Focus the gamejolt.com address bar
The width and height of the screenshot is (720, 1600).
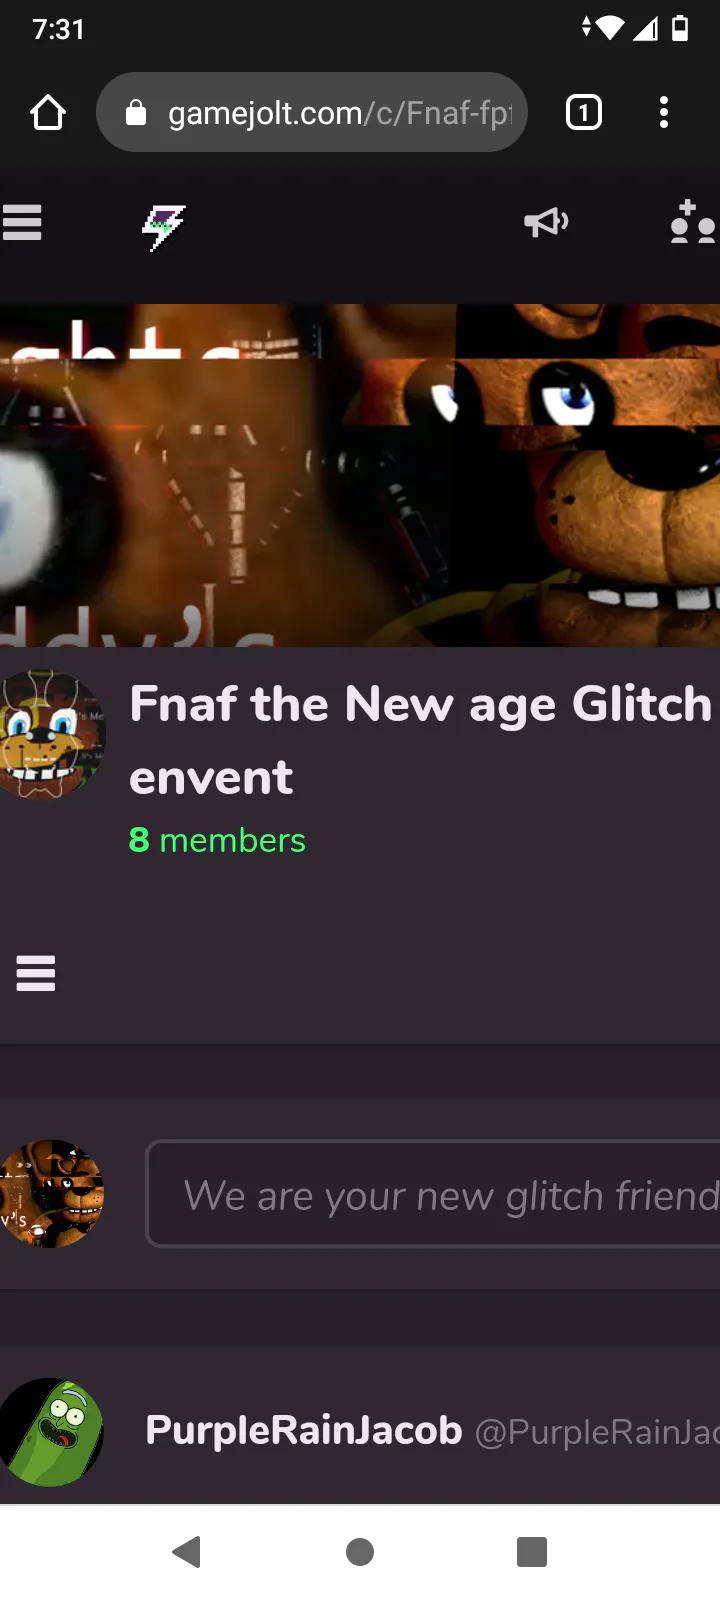coord(311,112)
